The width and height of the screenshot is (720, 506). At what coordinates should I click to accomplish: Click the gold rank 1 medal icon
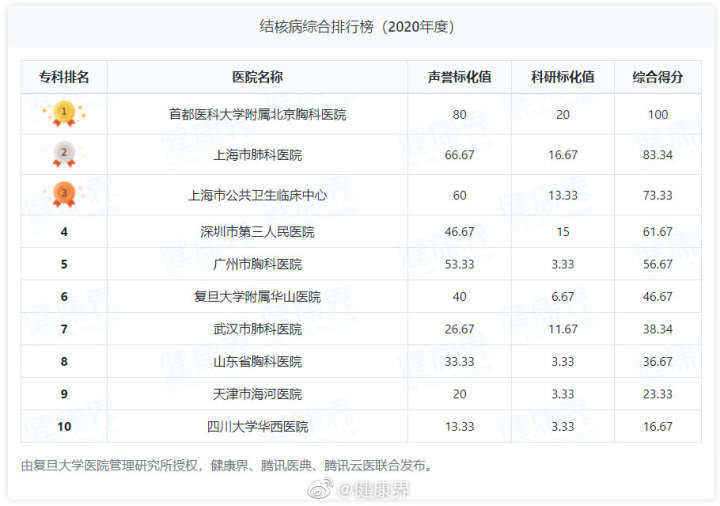(64, 113)
